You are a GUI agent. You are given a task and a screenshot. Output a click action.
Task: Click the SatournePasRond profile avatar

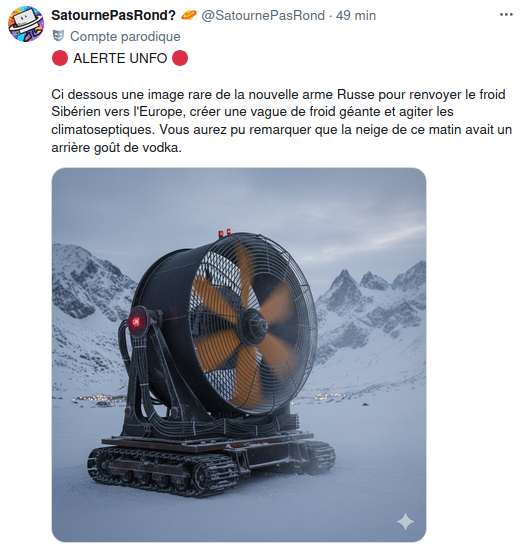point(26,24)
